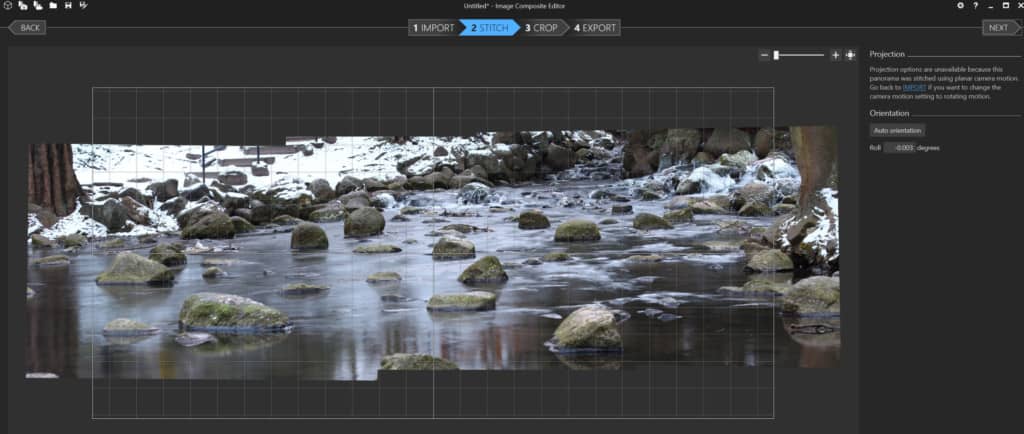
Task: Zoom in with the plus button
Action: click(x=836, y=55)
